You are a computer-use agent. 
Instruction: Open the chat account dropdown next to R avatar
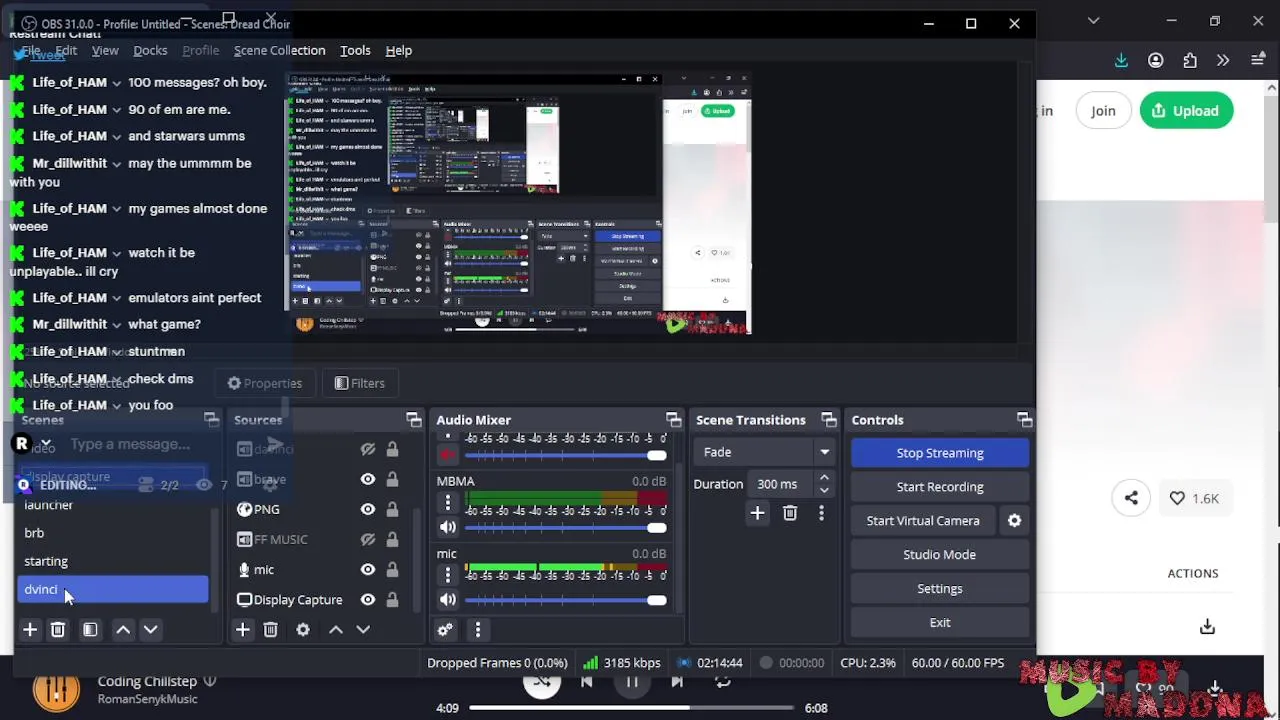click(45, 444)
